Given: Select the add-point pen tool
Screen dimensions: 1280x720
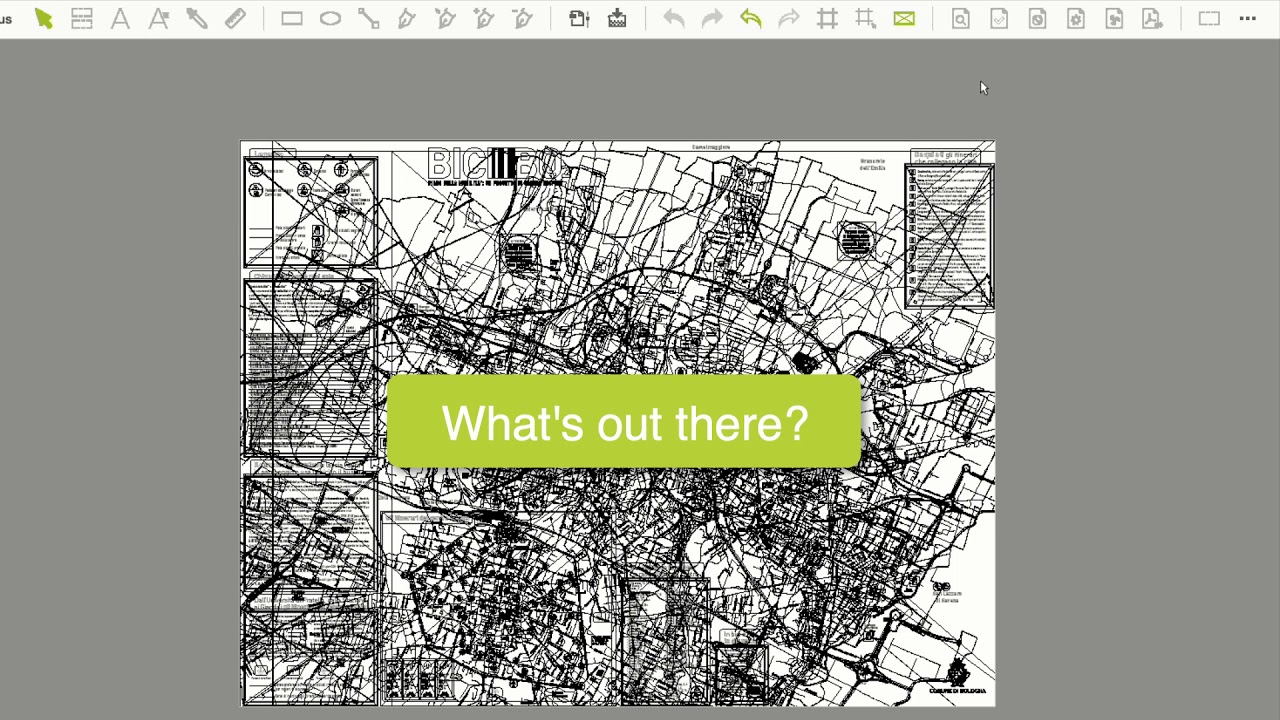Looking at the screenshot, I should (483, 19).
